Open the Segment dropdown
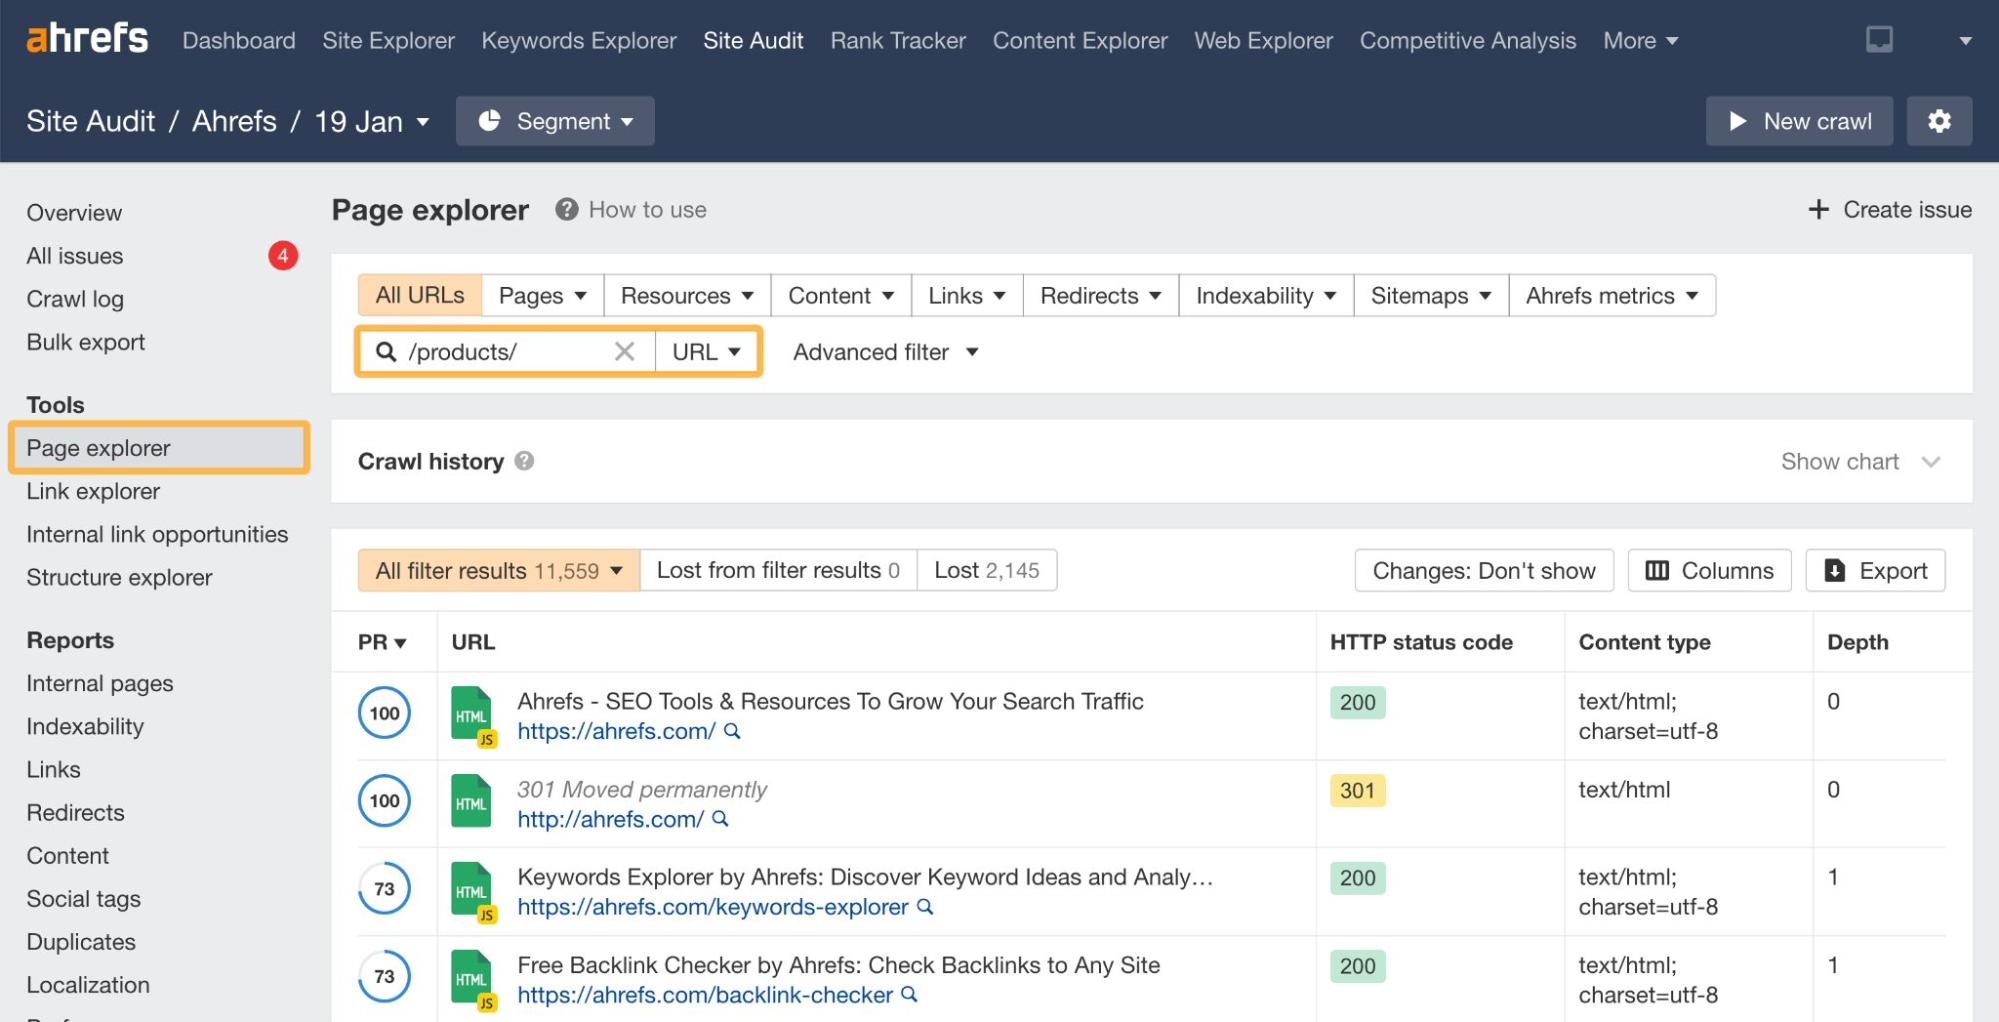1999x1022 pixels. coord(555,121)
